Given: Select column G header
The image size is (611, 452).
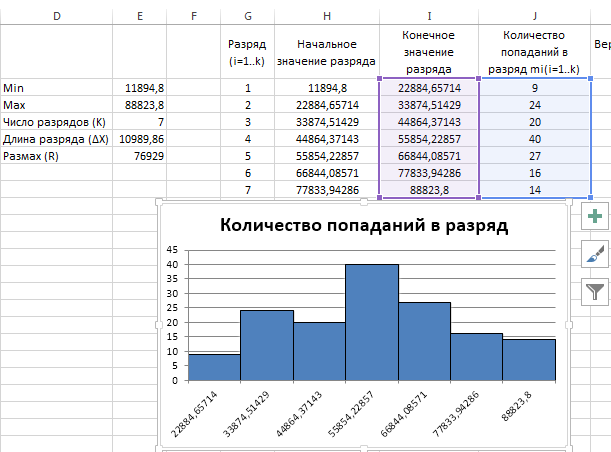Looking at the screenshot, I should pos(247,16).
